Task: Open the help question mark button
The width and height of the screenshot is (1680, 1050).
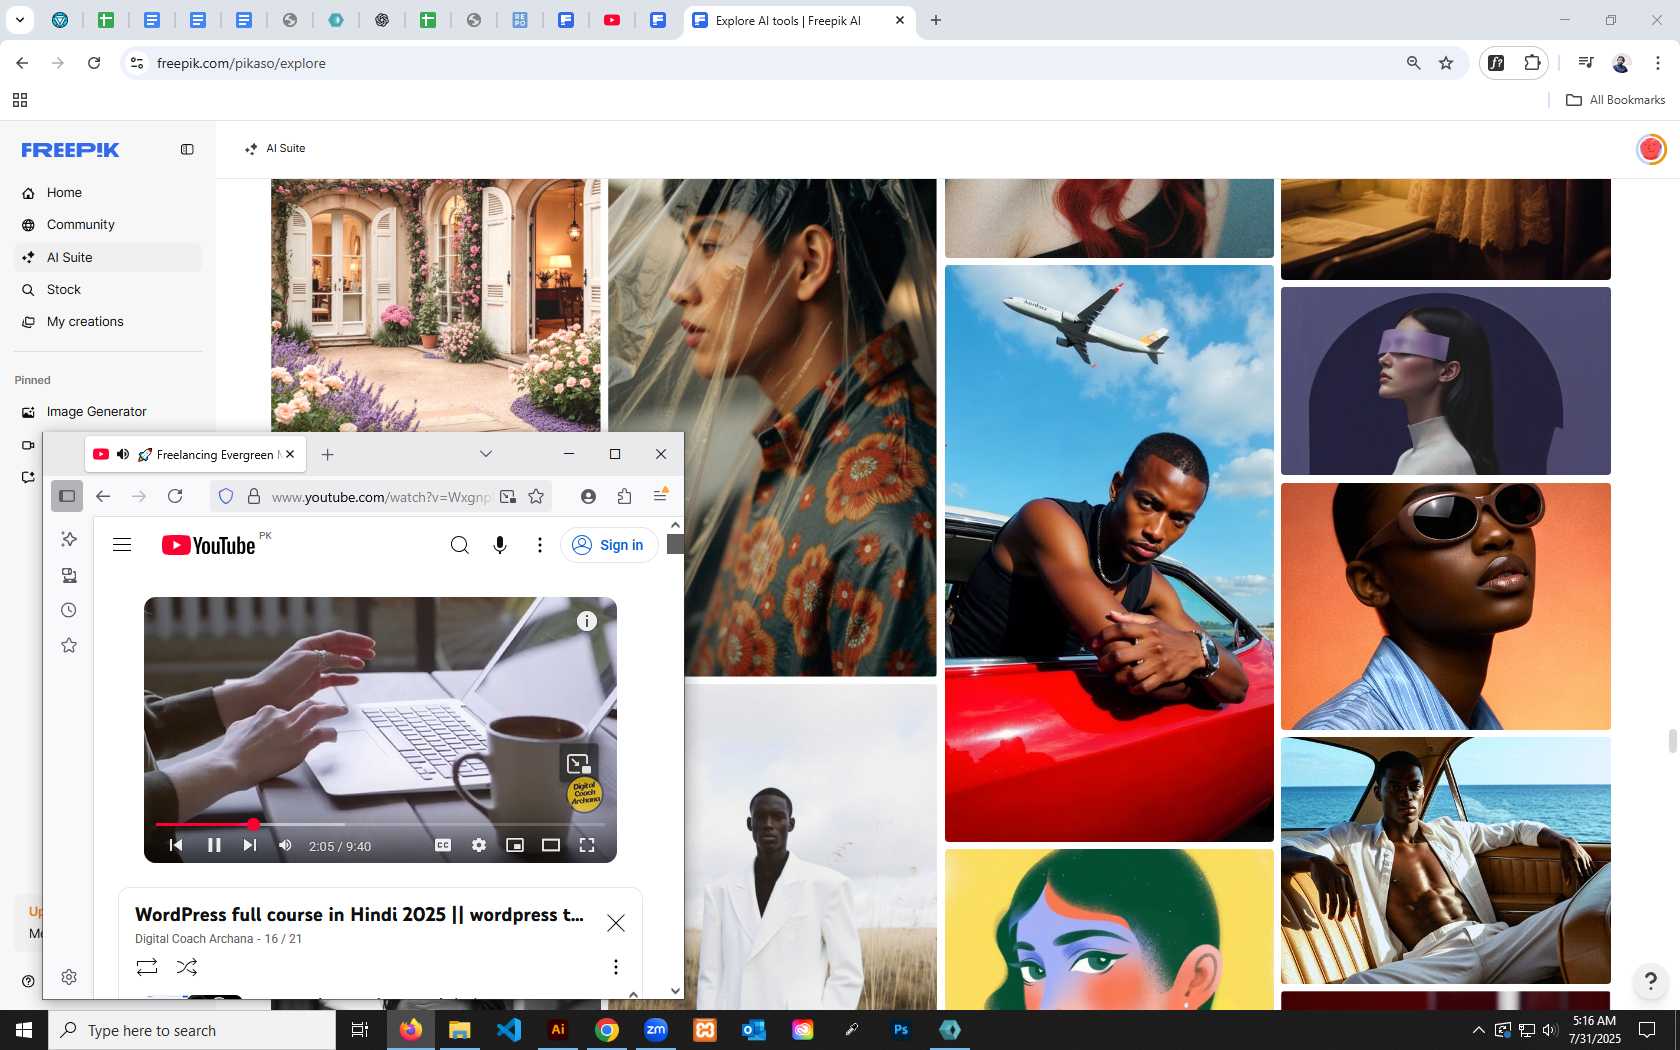Action: click(x=1650, y=981)
